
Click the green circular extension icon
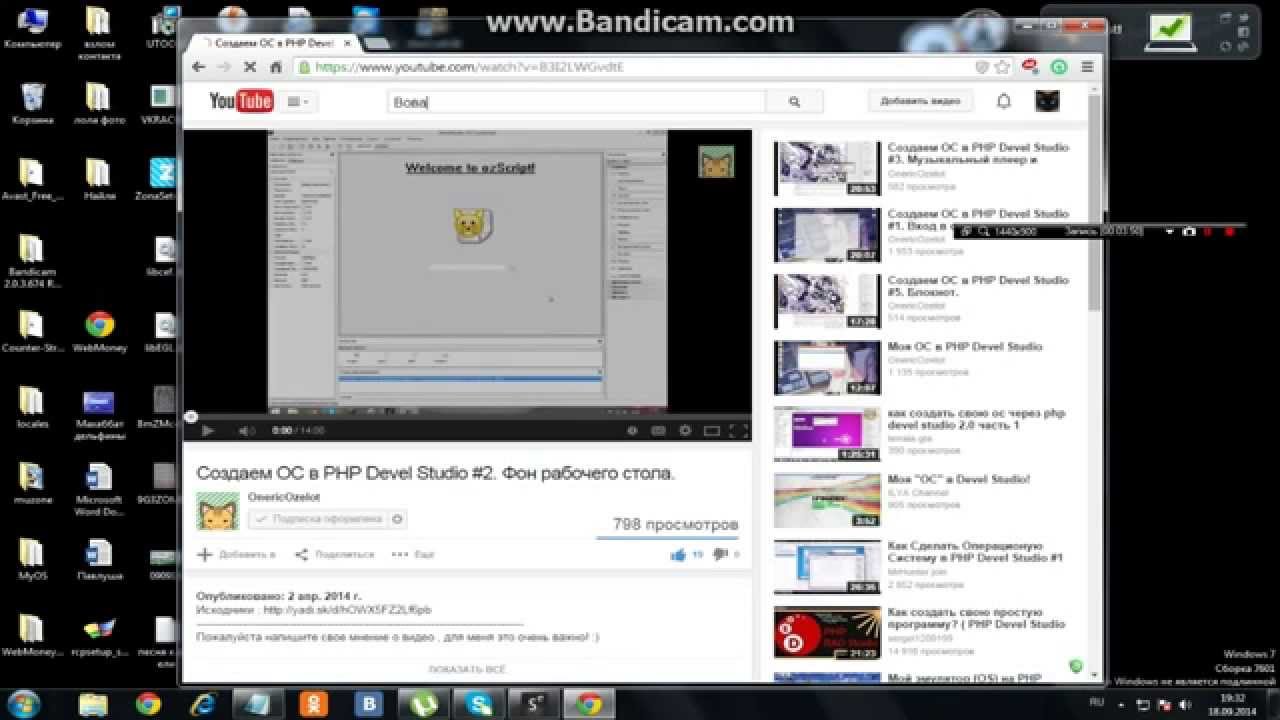tap(1059, 67)
